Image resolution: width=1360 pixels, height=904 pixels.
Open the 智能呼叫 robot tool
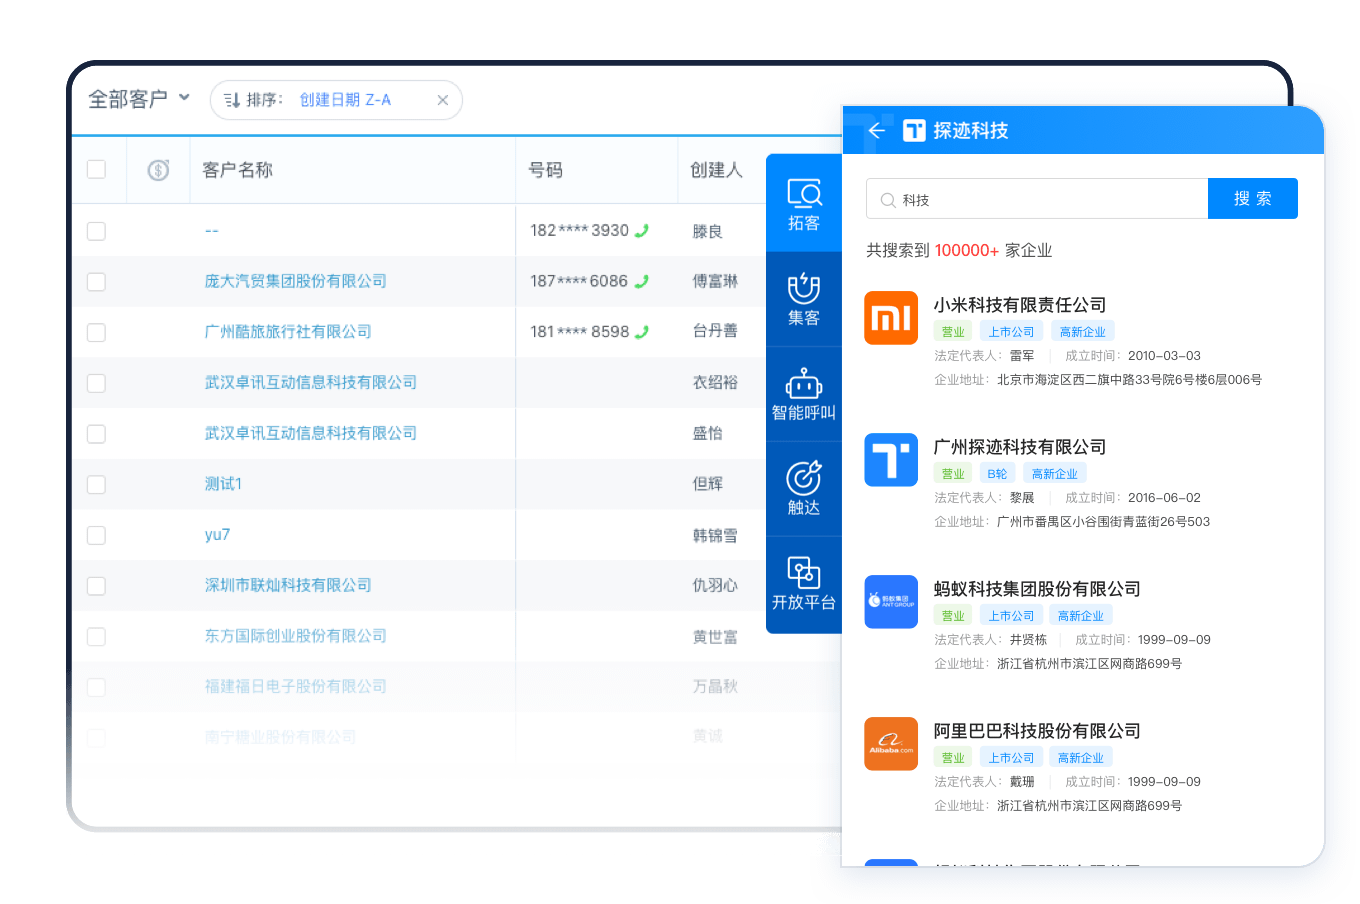coord(804,394)
